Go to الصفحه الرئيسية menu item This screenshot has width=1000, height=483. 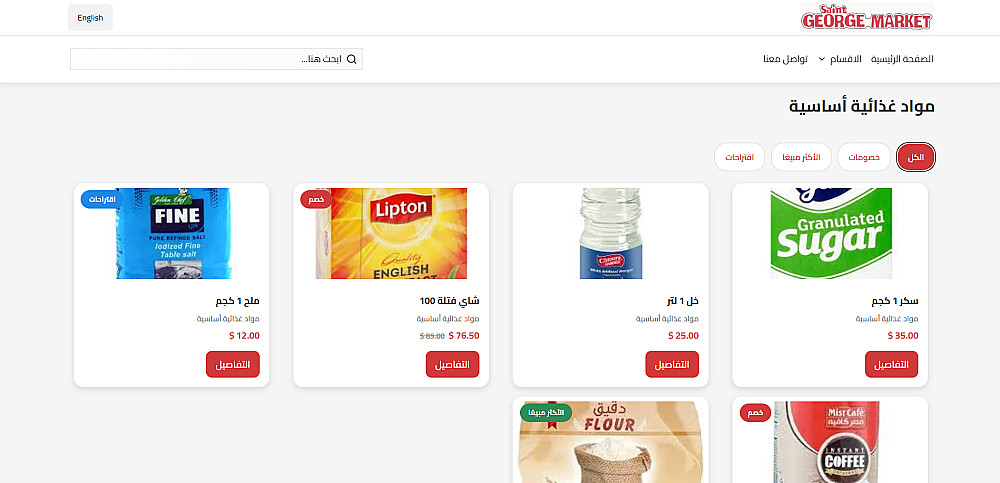(902, 59)
